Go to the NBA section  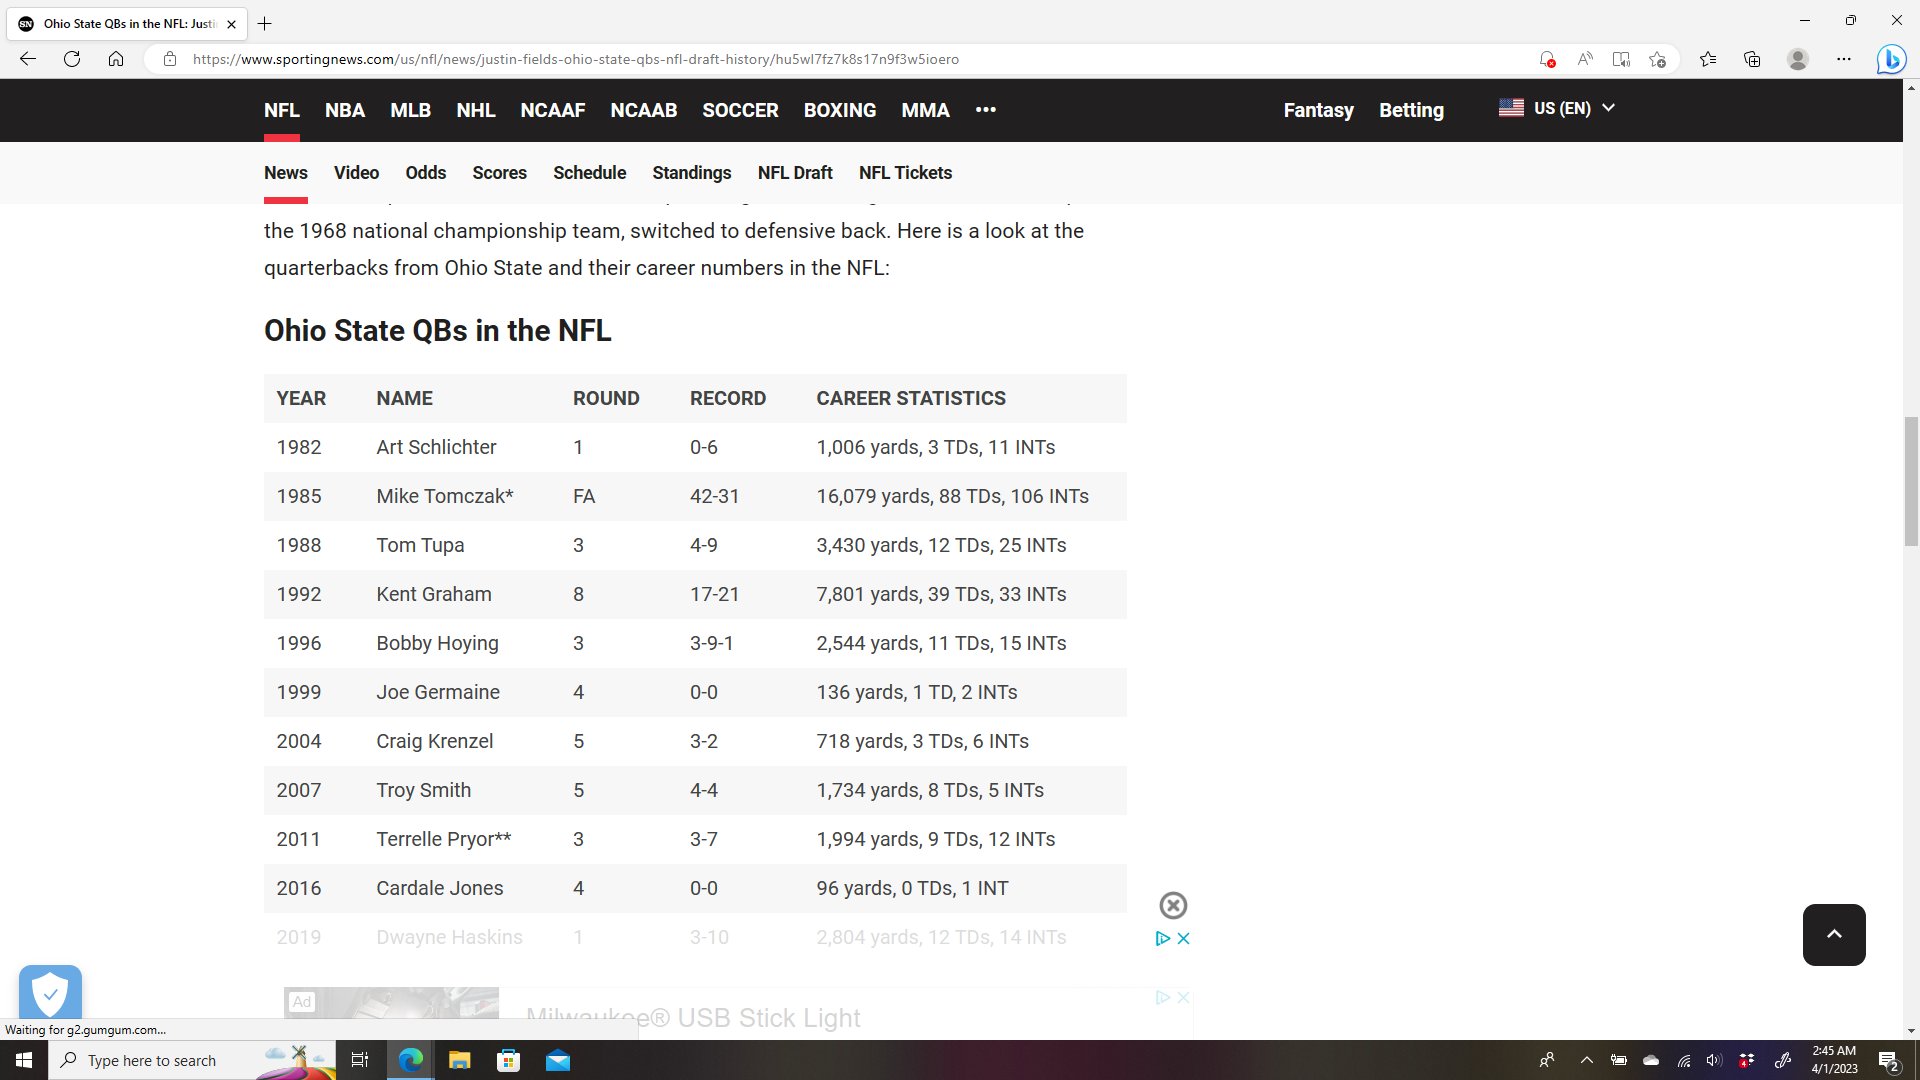pos(345,110)
